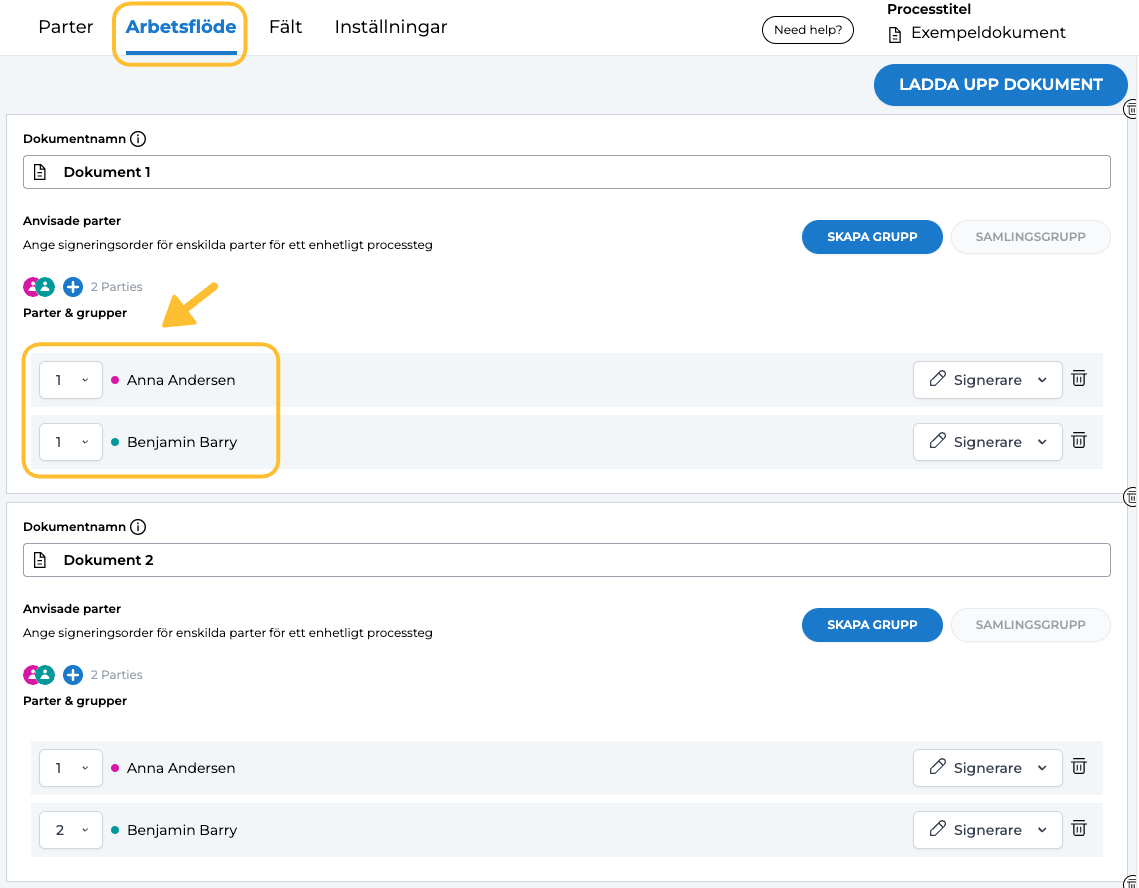The width and height of the screenshot is (1139, 888).
Task: Open Benjamin Barry's order dropdown showing 2
Action: point(71,830)
